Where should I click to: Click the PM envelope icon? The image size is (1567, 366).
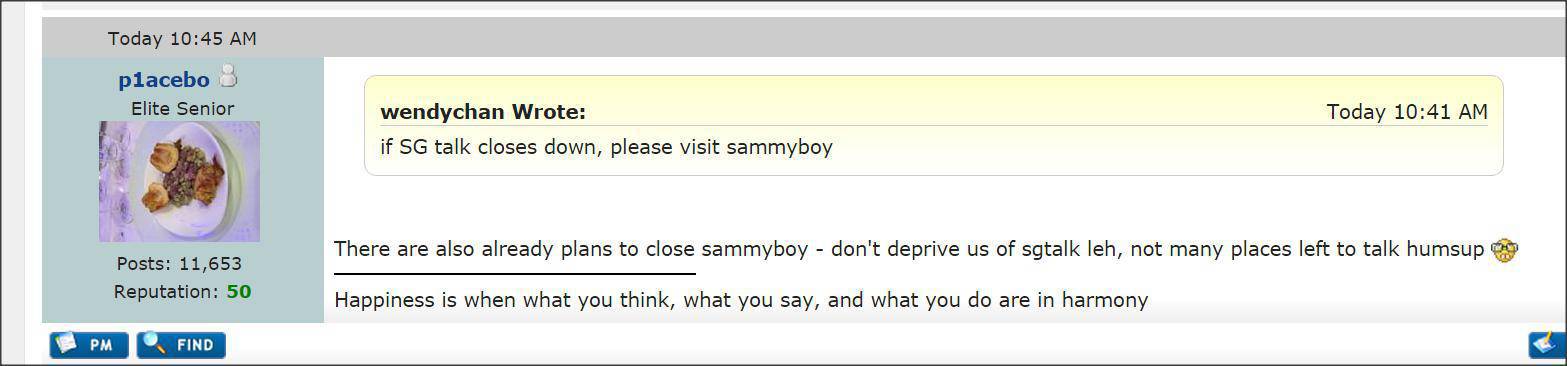[66, 343]
